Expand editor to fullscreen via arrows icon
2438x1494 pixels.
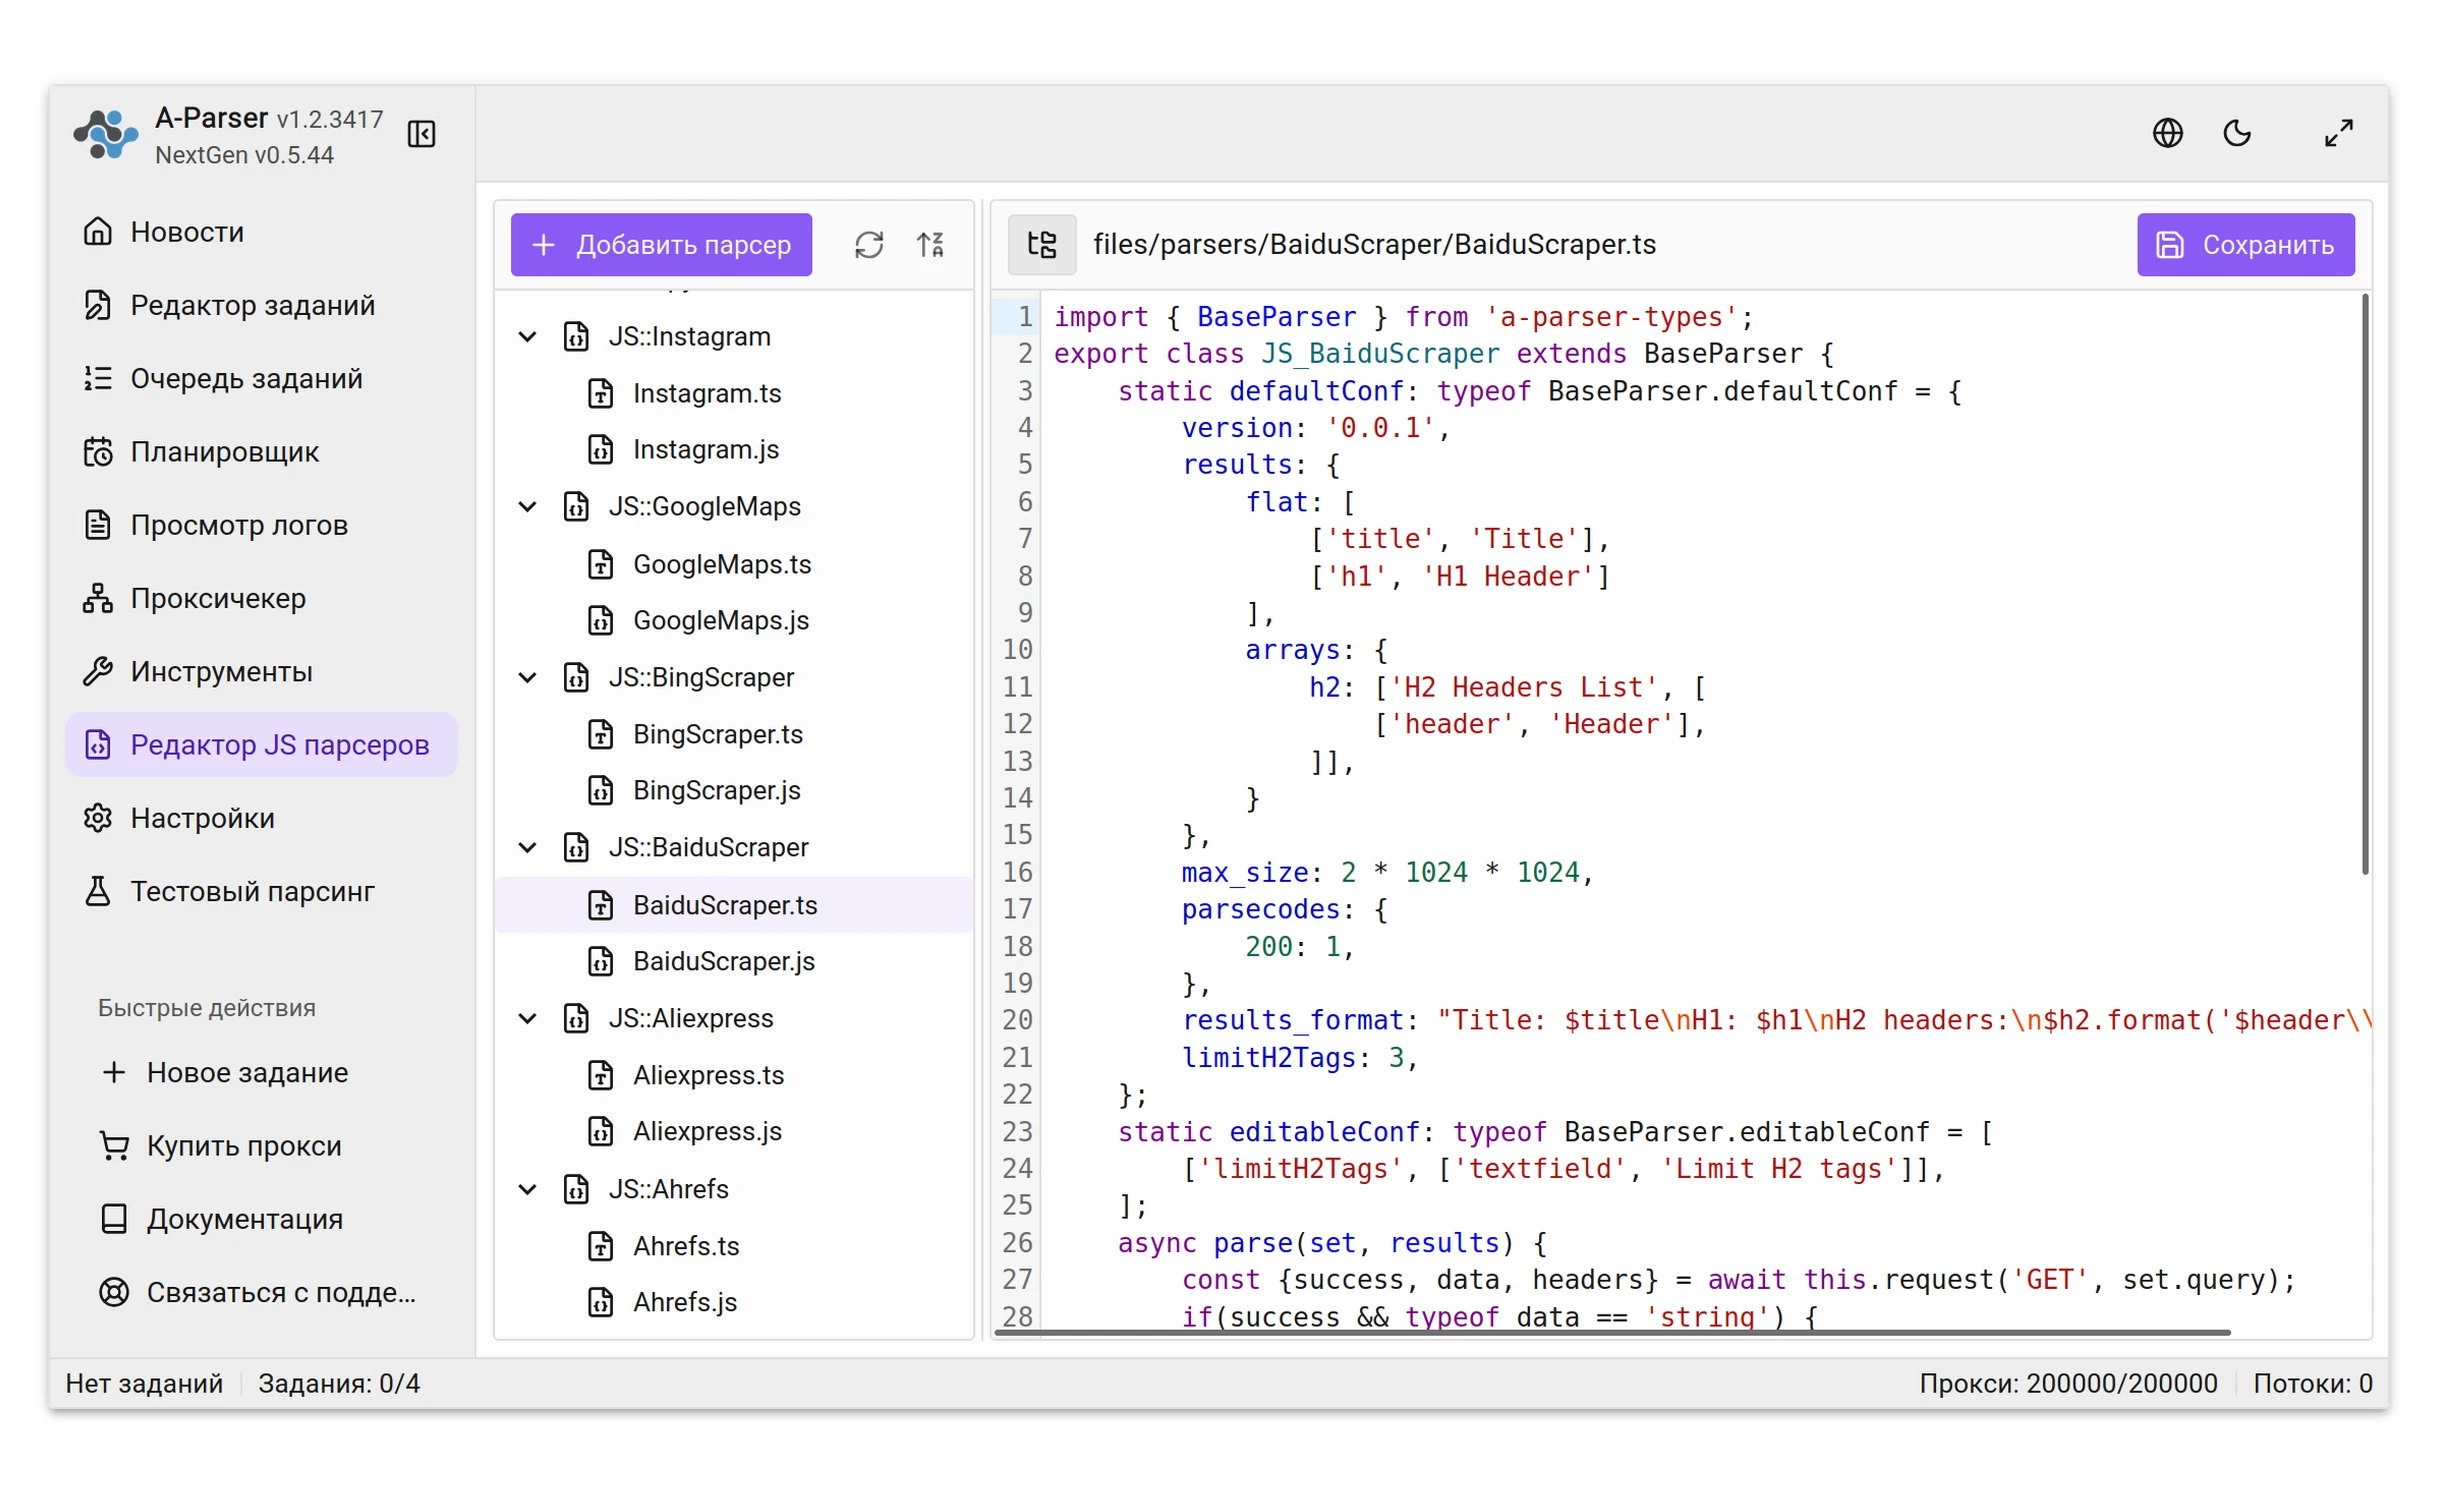pos(2336,133)
